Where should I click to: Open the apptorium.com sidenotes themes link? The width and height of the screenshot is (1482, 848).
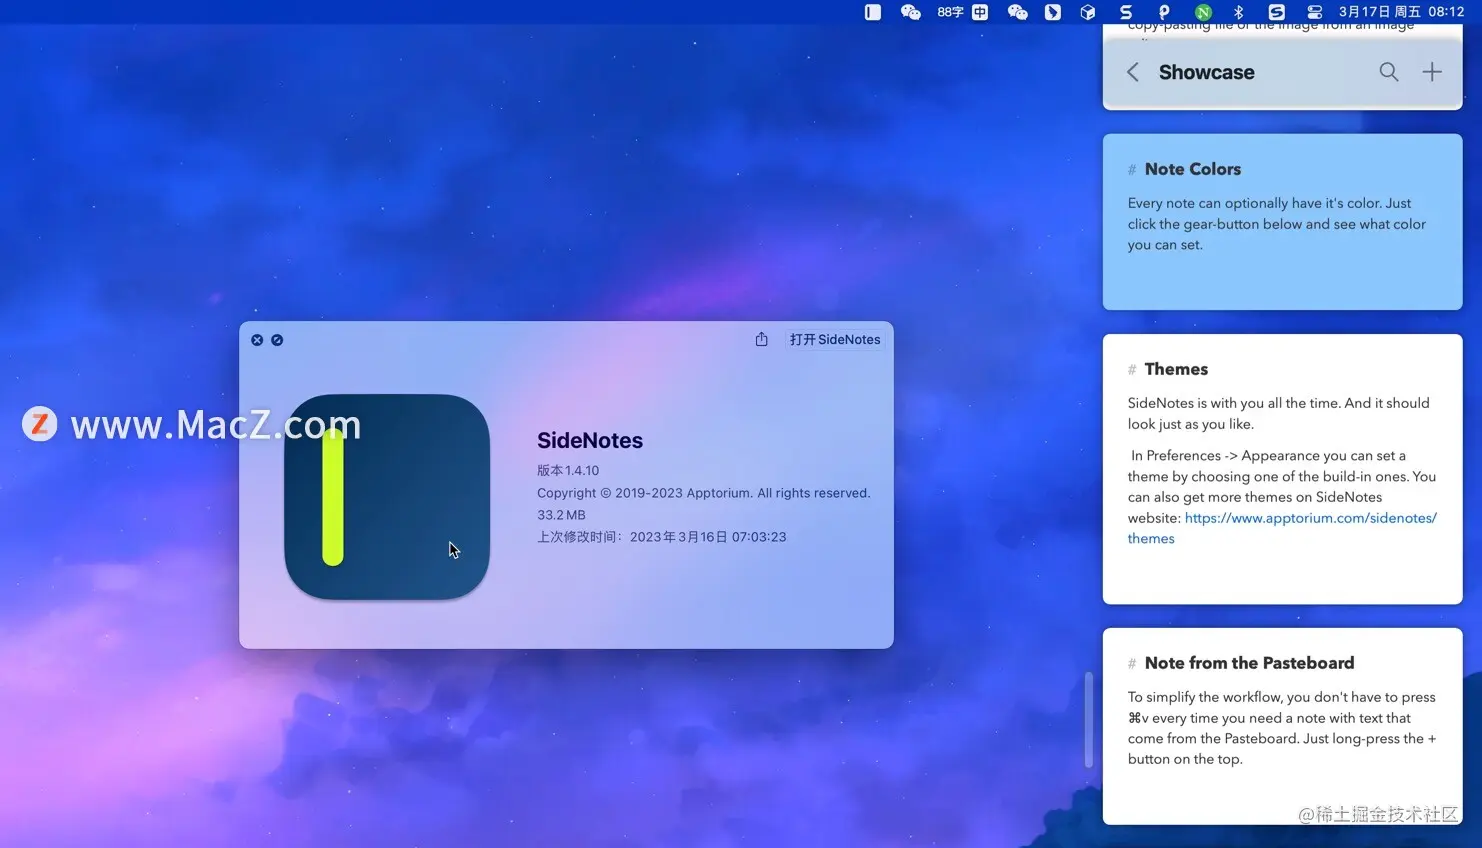coord(1282,528)
